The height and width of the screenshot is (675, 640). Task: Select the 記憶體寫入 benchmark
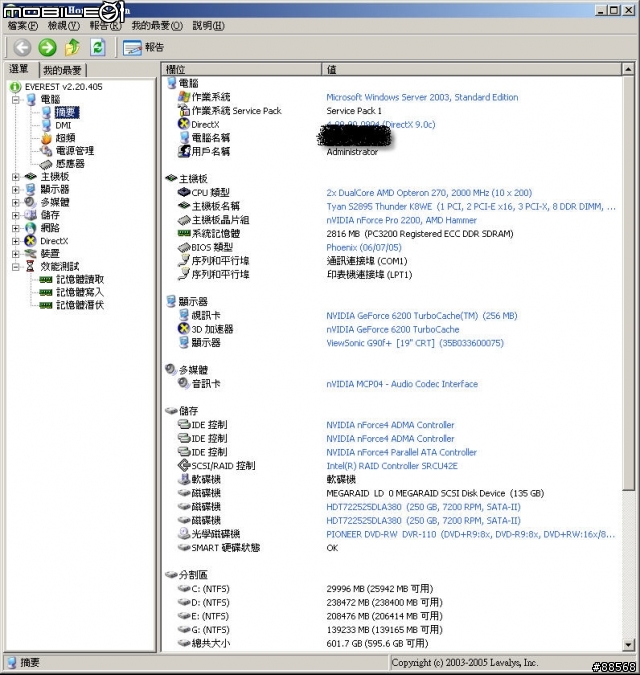coord(80,293)
